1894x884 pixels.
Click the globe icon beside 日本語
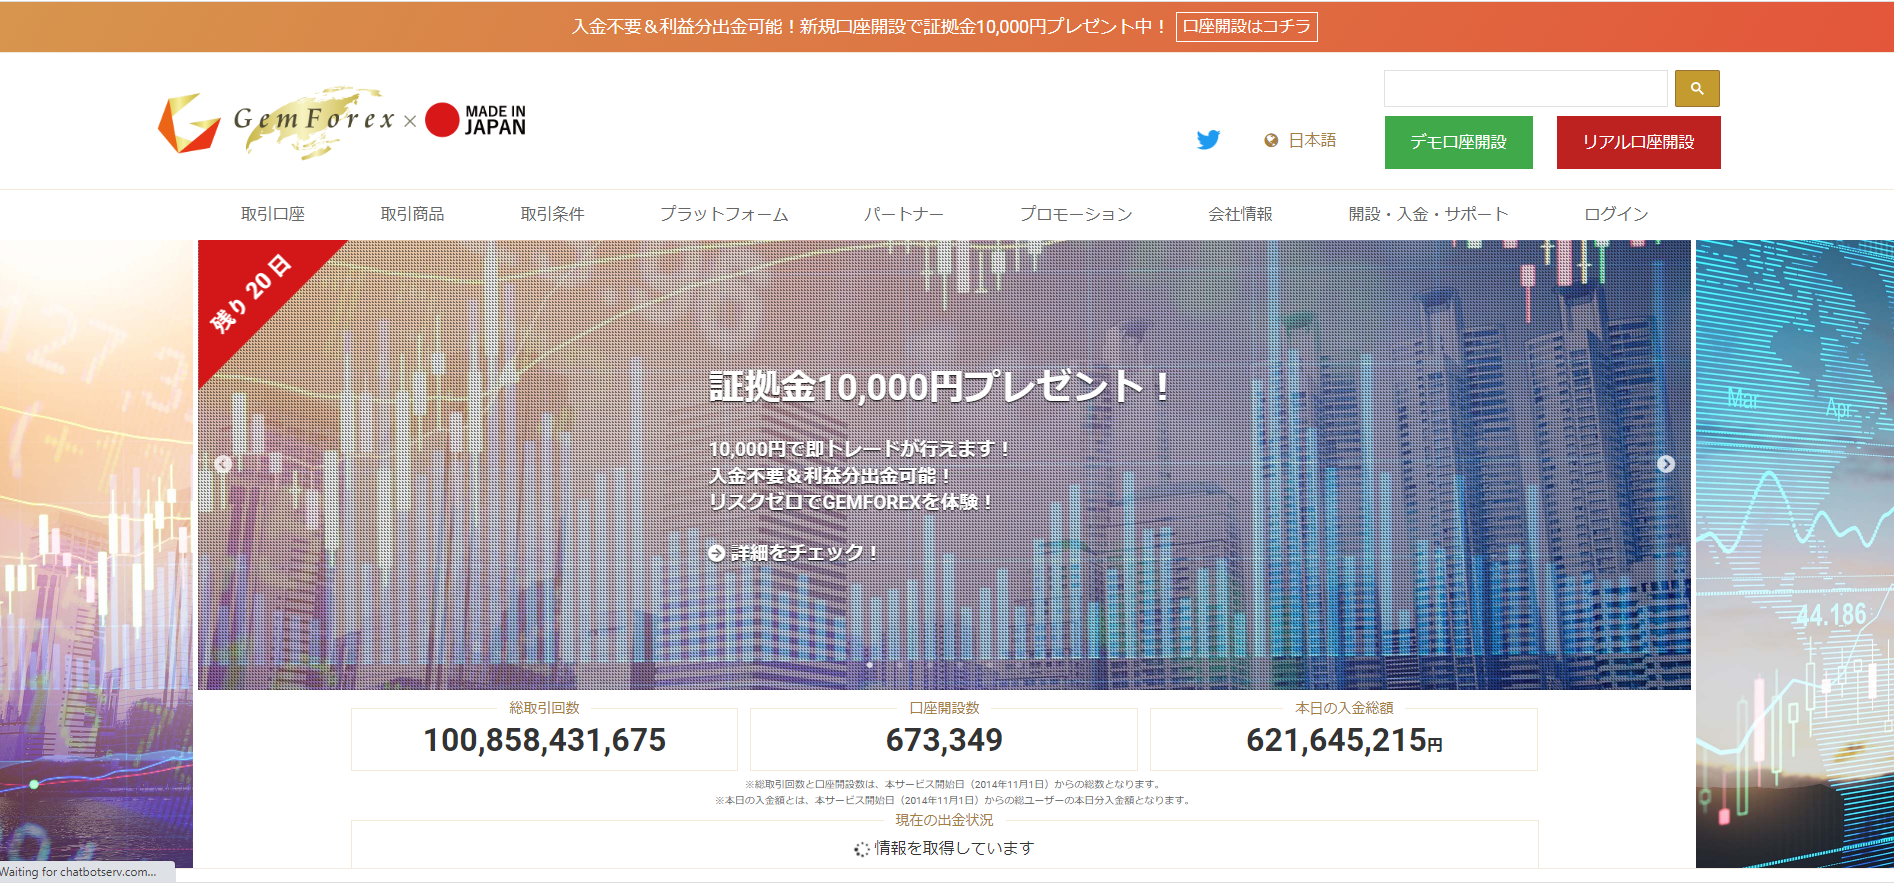[1271, 141]
